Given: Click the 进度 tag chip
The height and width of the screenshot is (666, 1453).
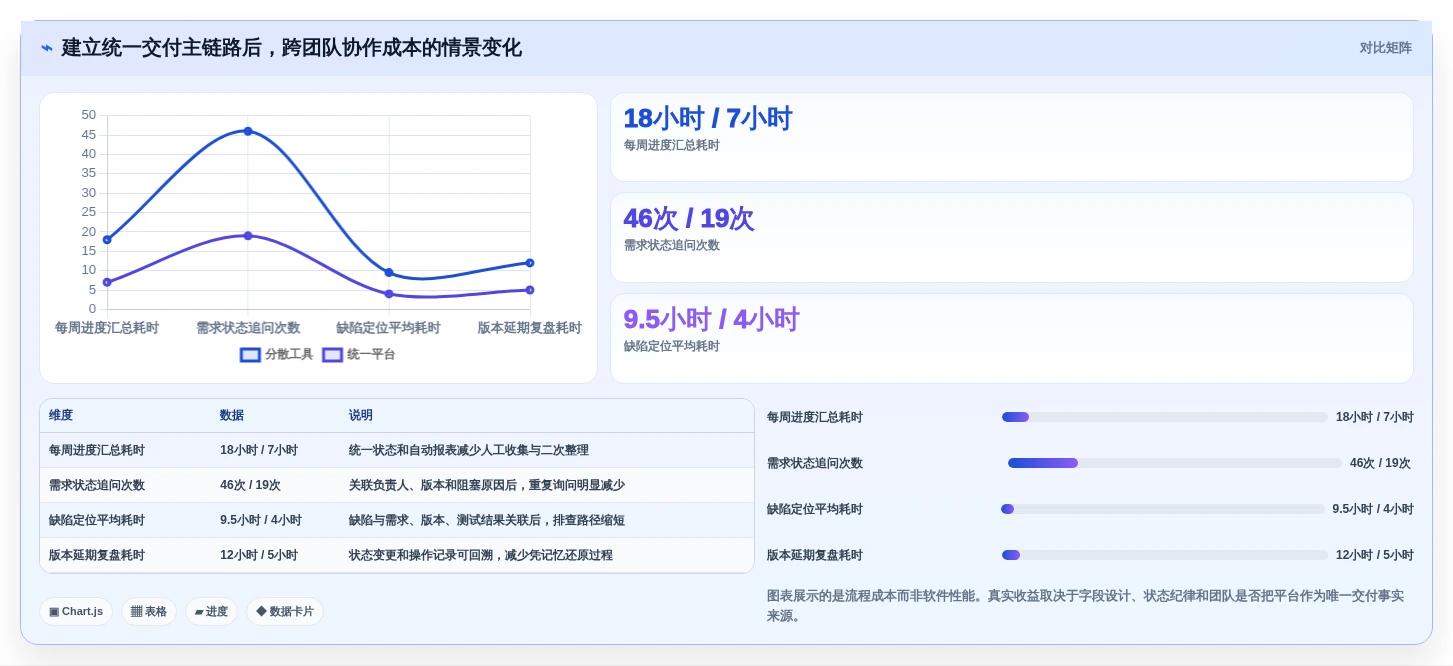Looking at the screenshot, I should point(211,612).
